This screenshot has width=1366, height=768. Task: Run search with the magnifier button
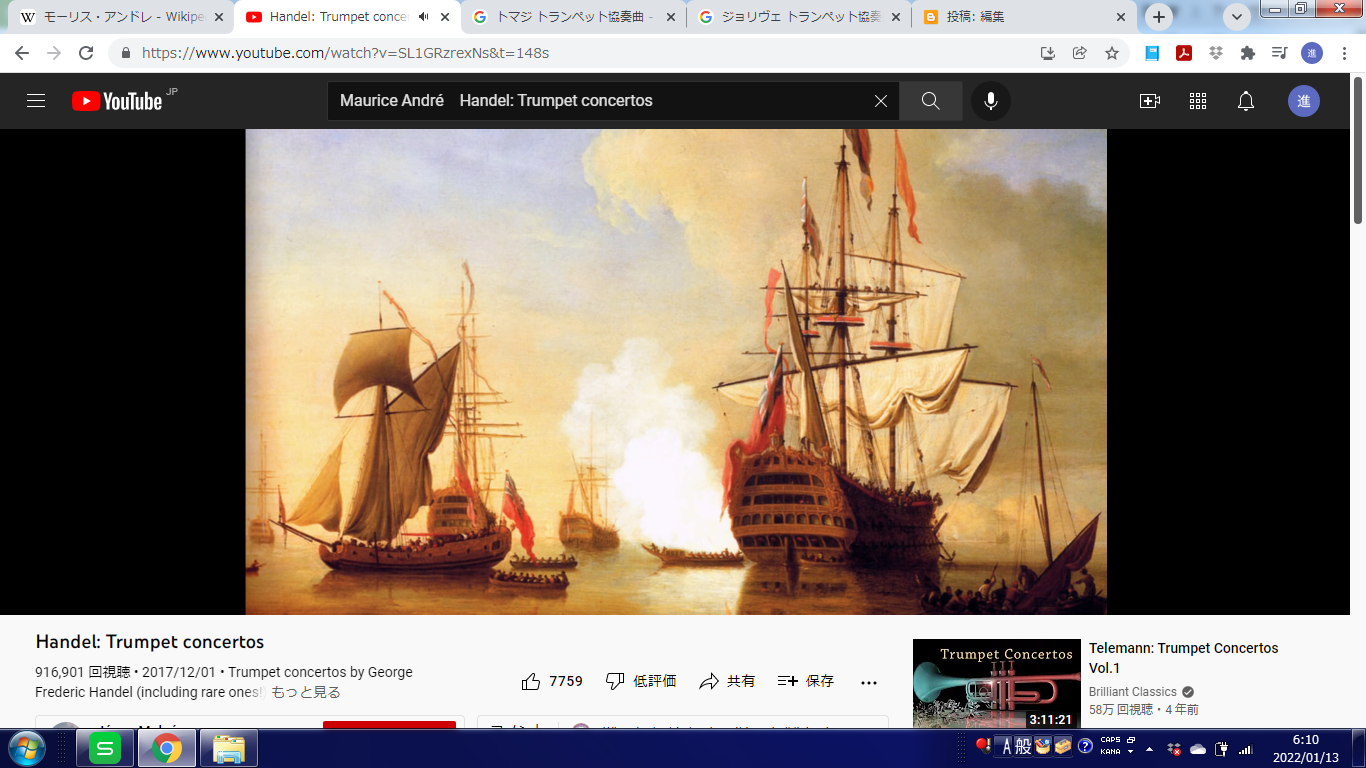pyautogui.click(x=931, y=101)
